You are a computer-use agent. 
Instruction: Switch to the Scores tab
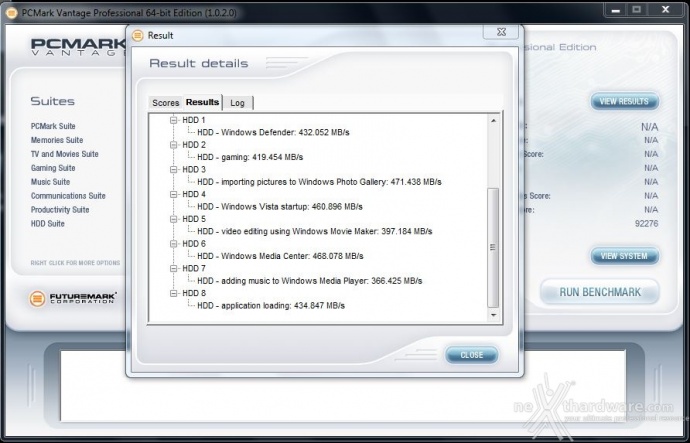point(165,103)
